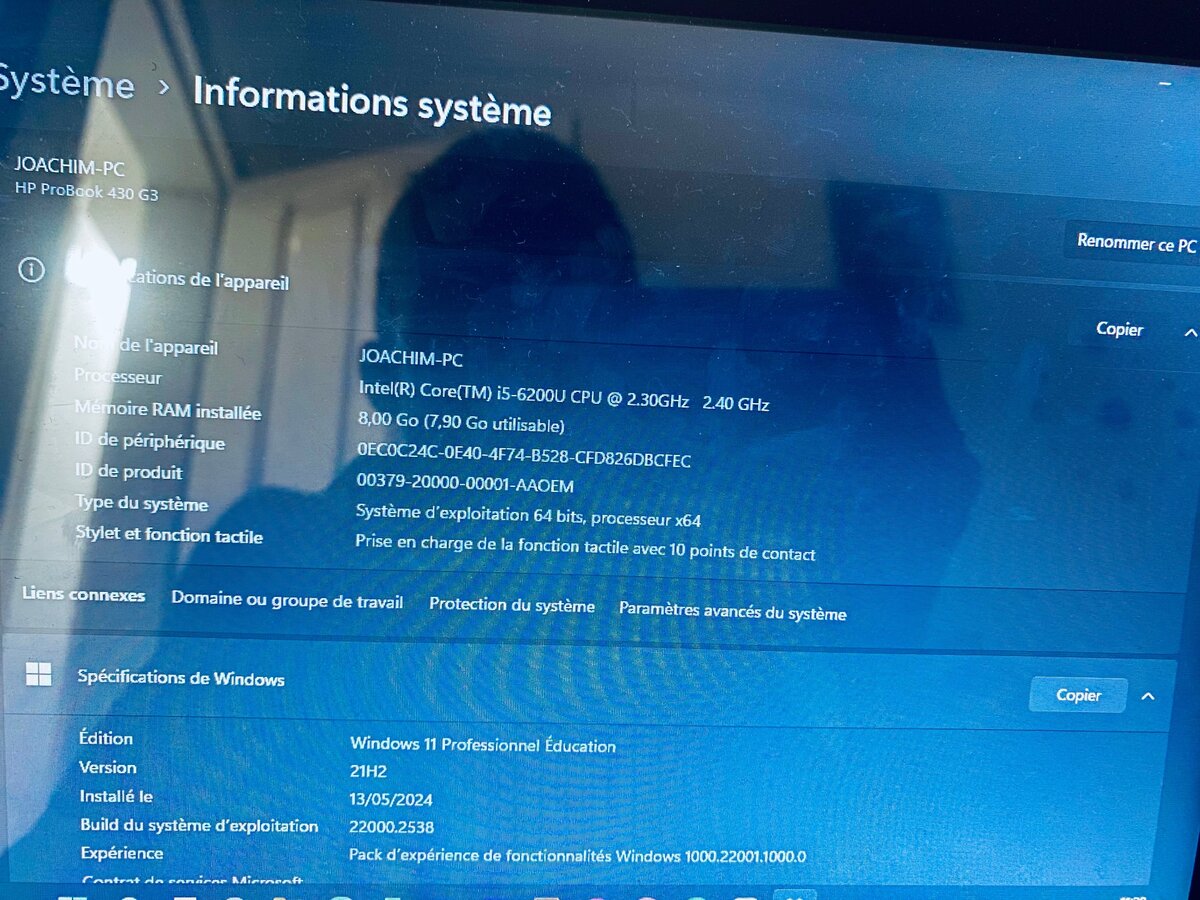Click the Version label
The height and width of the screenshot is (900, 1200).
coord(108,767)
